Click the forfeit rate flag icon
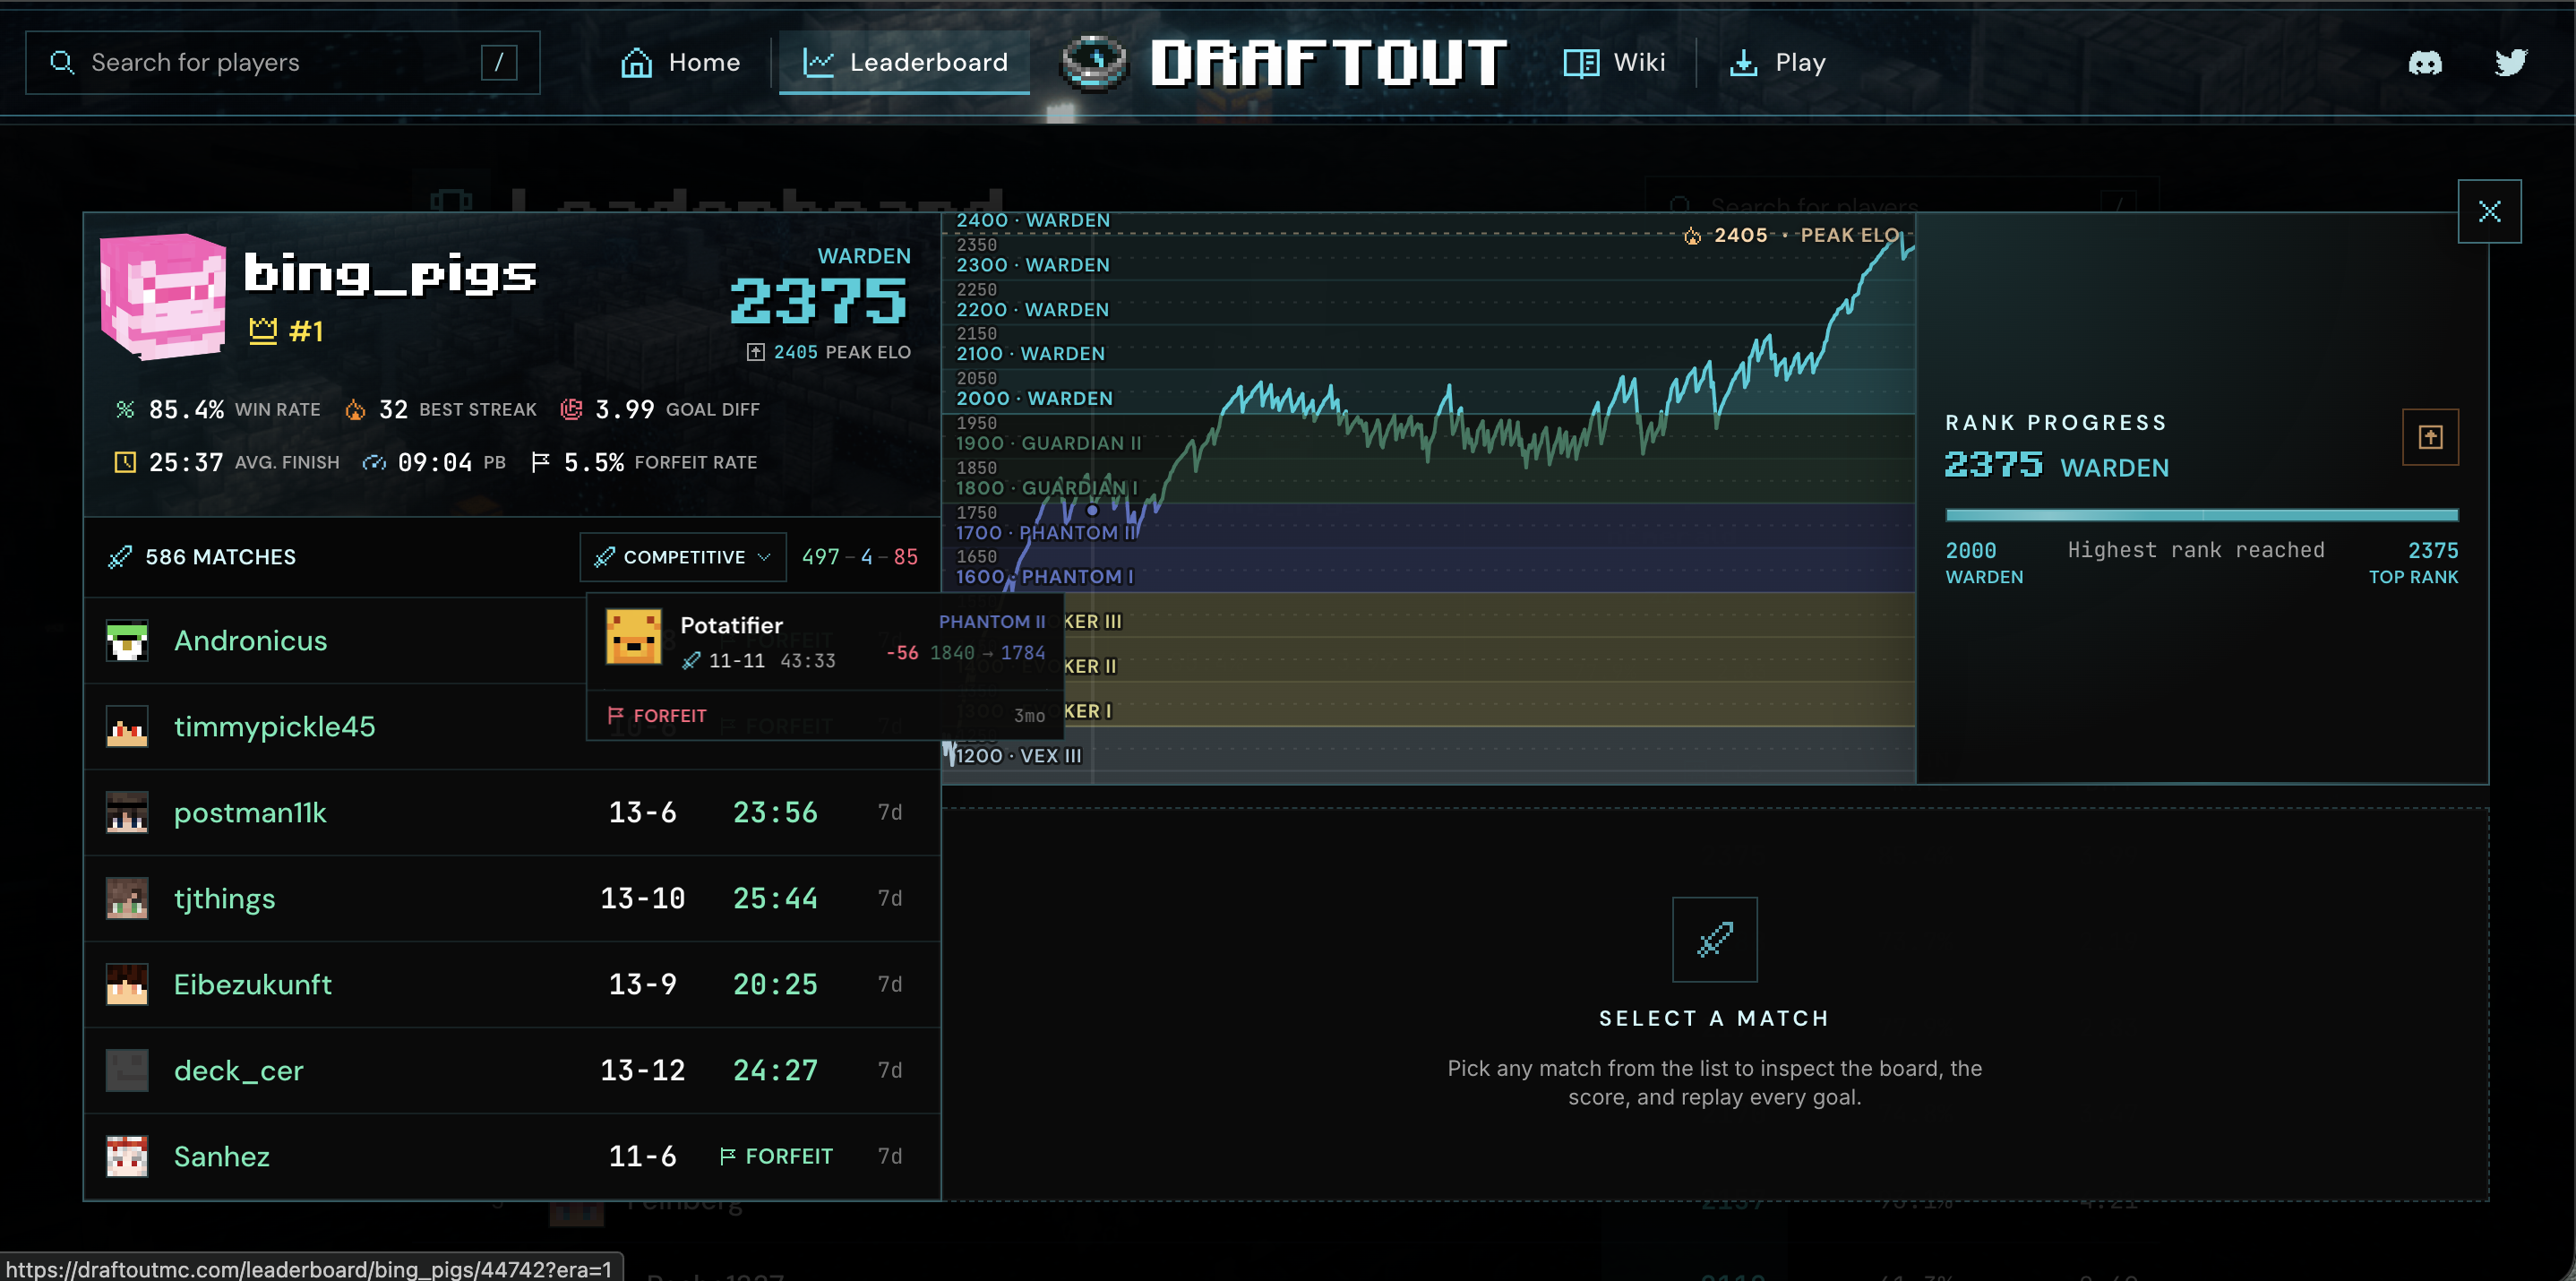 point(540,462)
